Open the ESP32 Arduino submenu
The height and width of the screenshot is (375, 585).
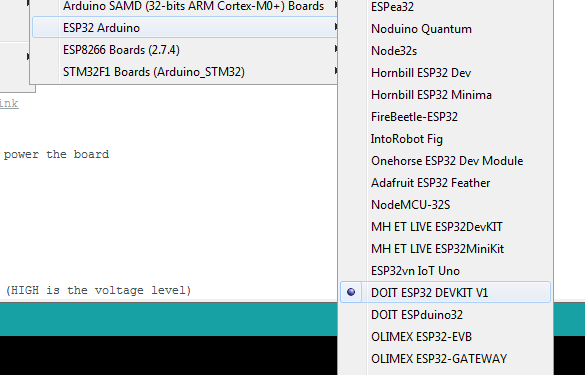pyautogui.click(x=185, y=28)
